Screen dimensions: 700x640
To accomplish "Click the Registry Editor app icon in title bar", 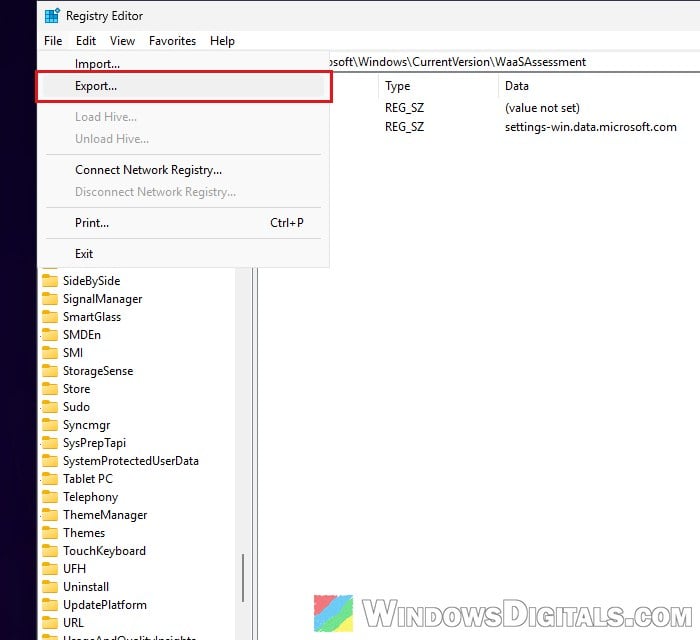I will point(52,16).
